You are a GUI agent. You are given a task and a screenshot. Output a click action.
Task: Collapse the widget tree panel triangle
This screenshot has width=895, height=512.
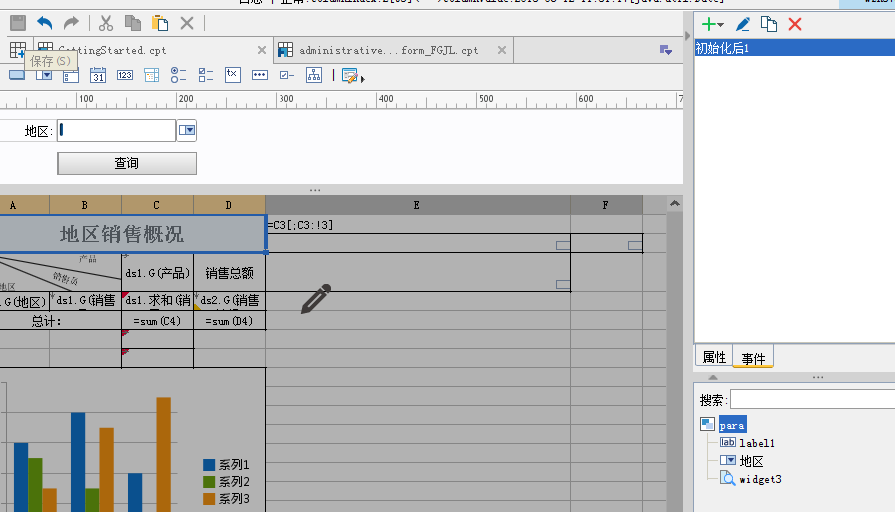tap(713, 377)
